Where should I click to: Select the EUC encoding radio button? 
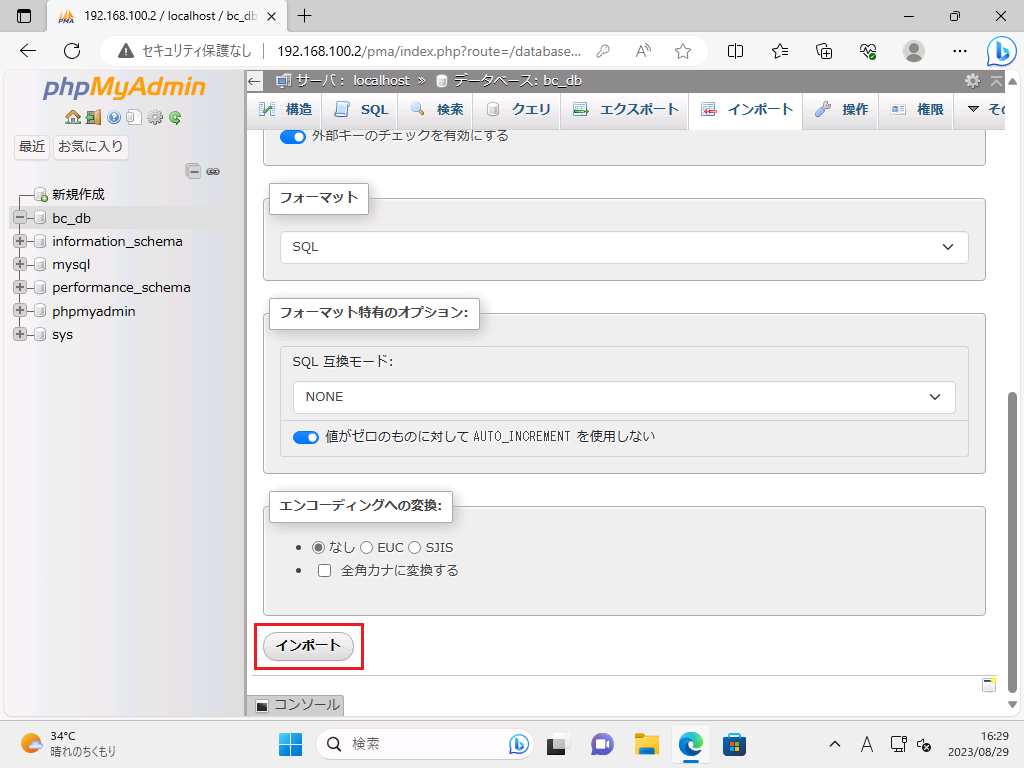click(x=366, y=548)
